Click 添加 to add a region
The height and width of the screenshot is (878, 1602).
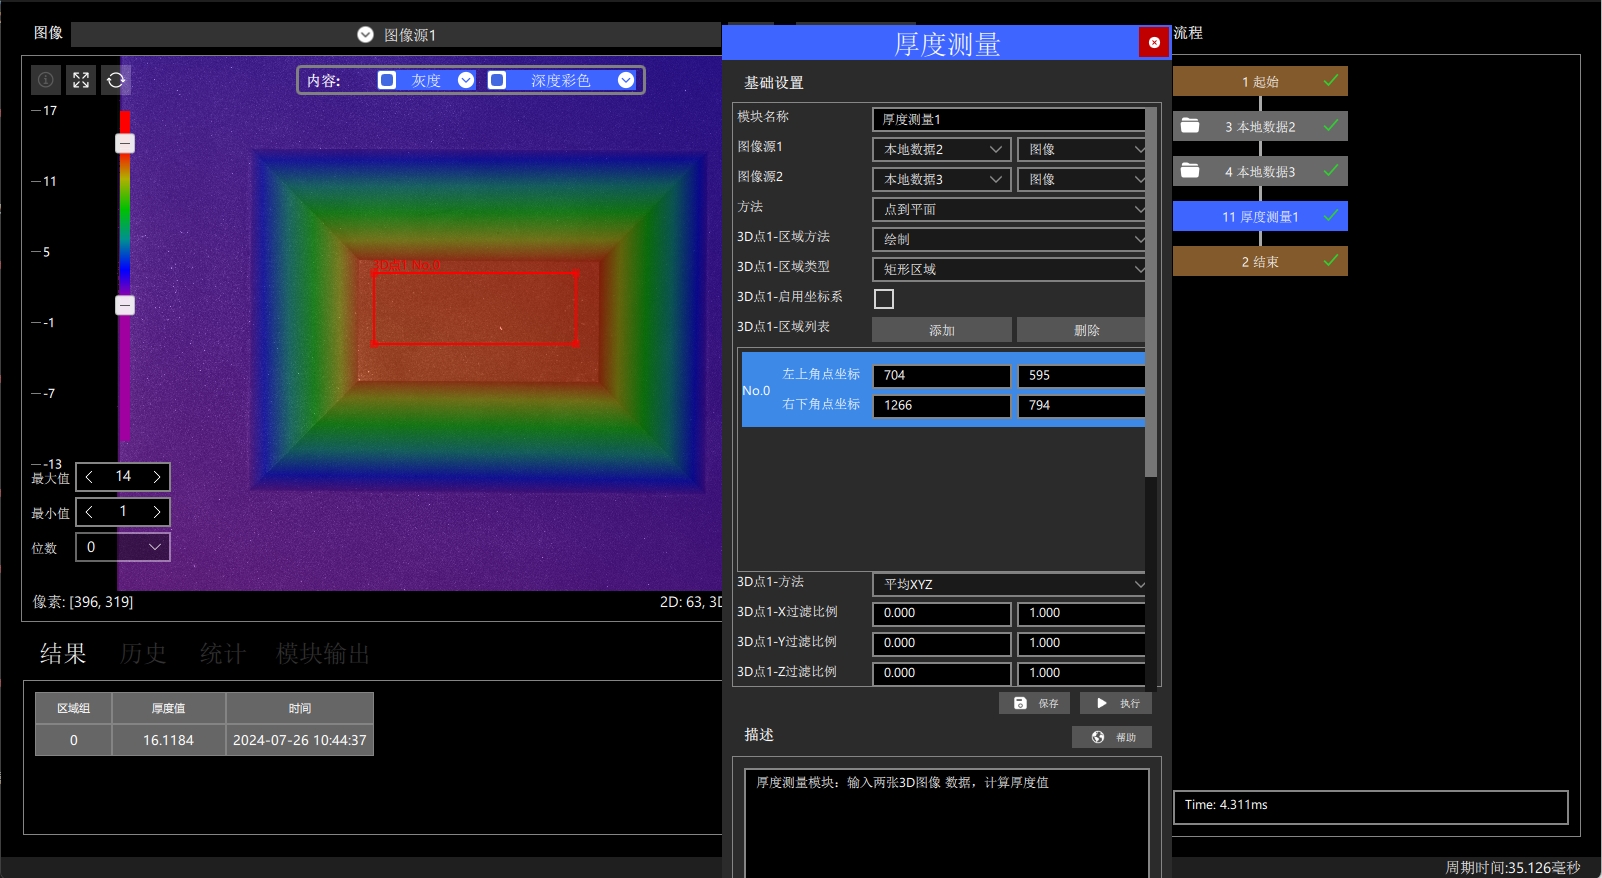click(x=942, y=330)
